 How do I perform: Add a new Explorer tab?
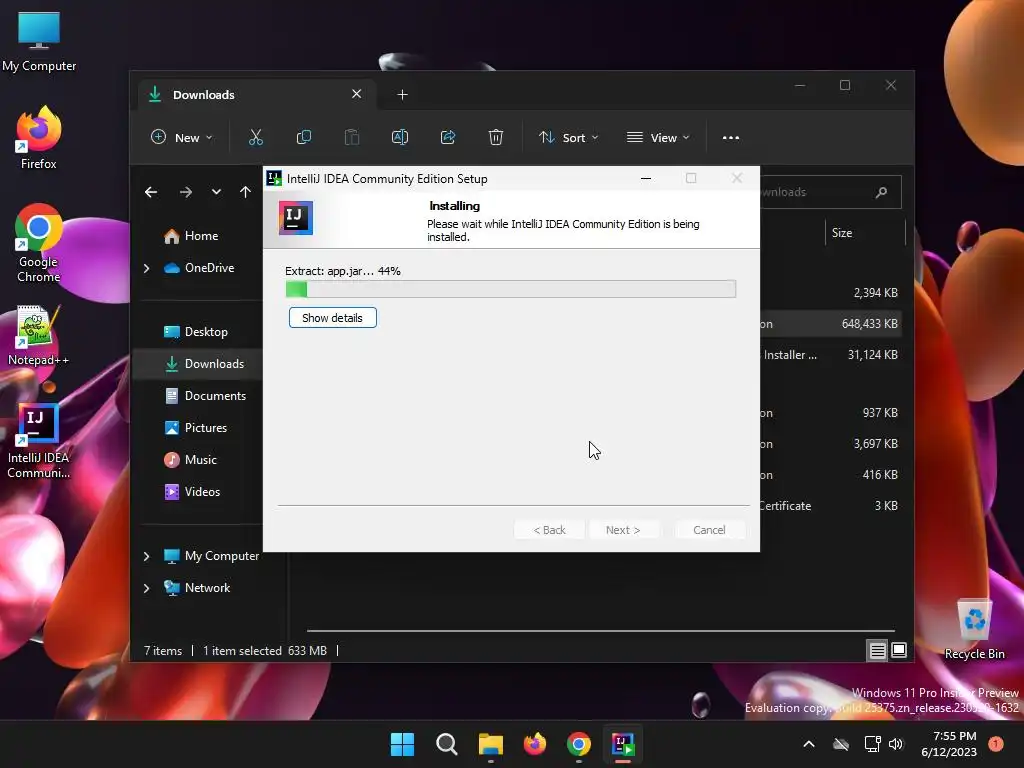coord(402,95)
